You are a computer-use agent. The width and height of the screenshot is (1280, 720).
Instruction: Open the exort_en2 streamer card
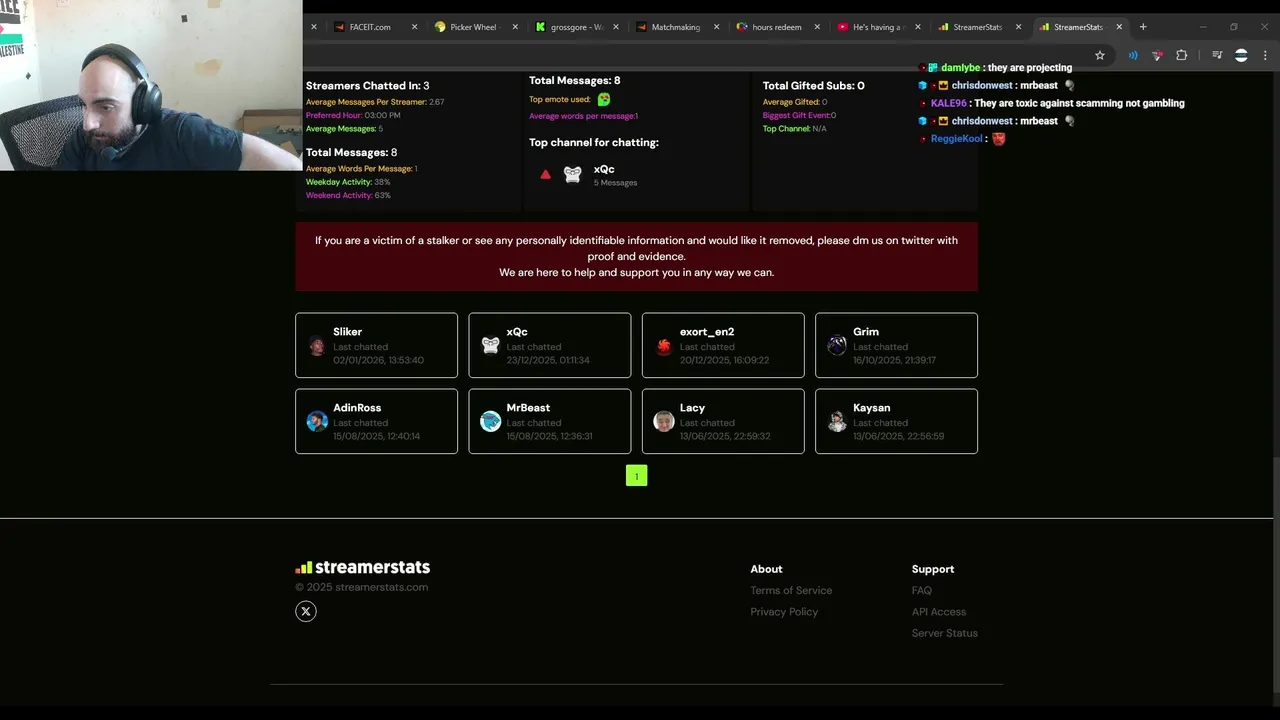click(x=723, y=345)
